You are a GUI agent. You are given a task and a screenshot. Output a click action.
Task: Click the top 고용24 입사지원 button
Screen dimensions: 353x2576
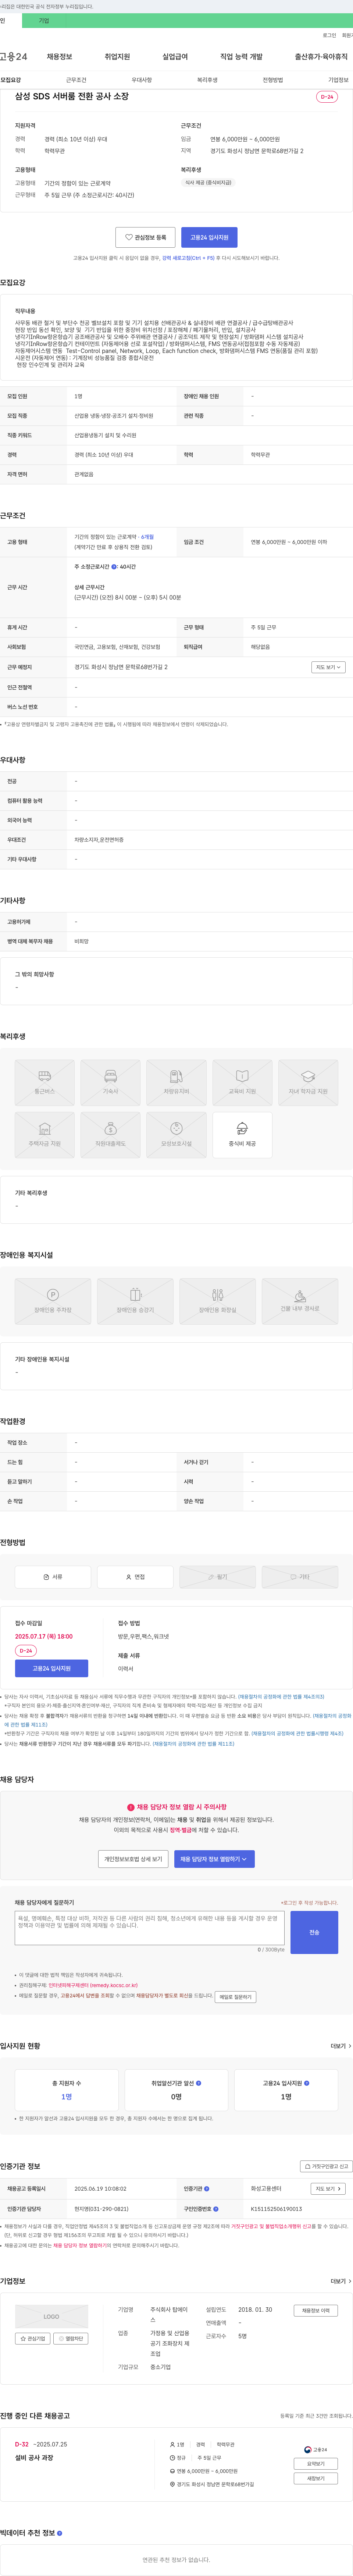(x=209, y=237)
